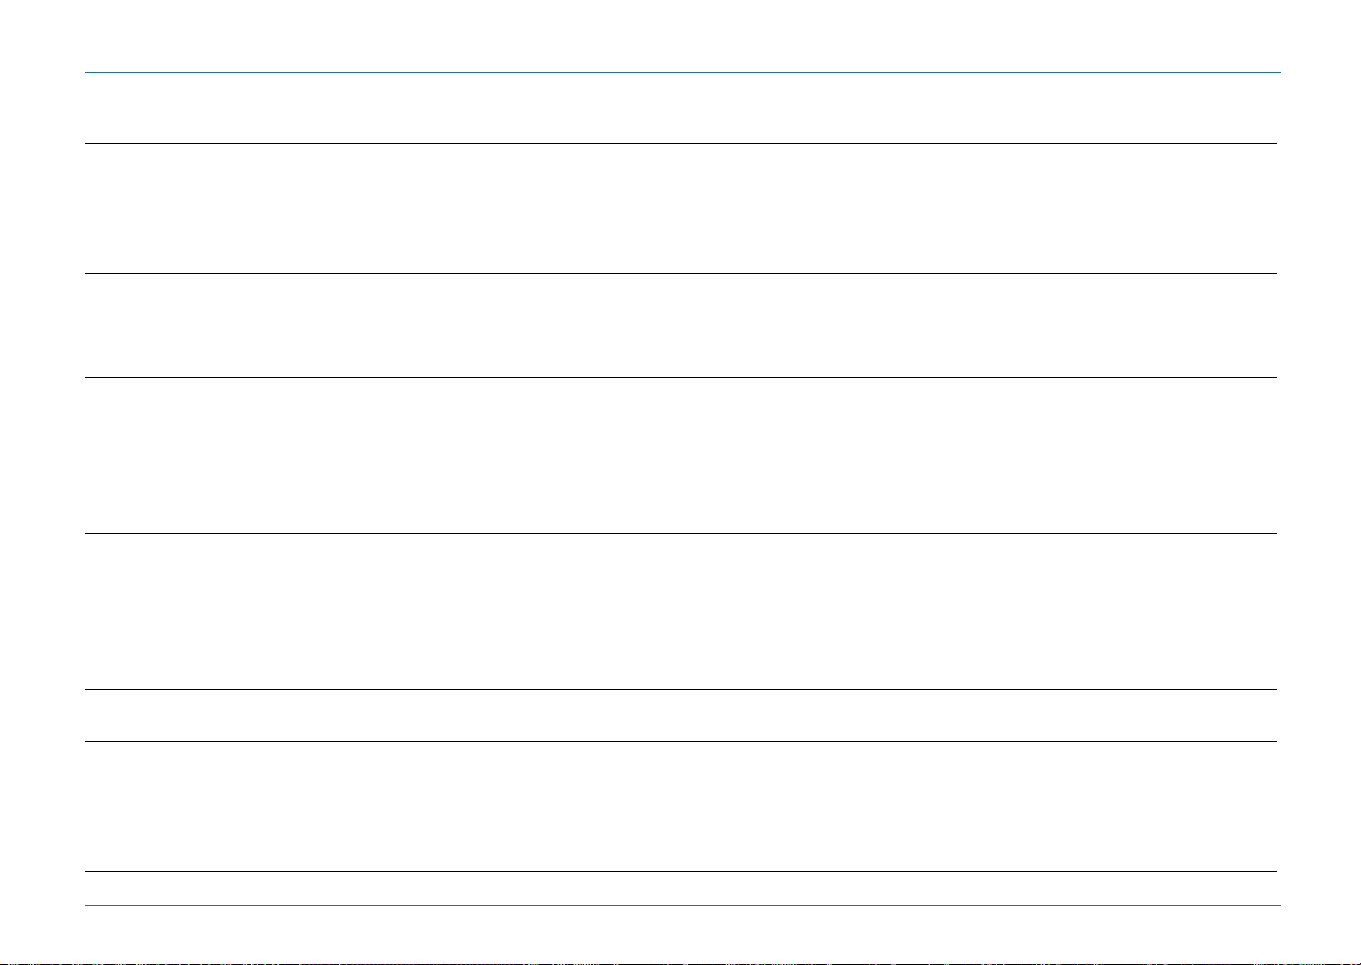Select the sixth blank table row
This screenshot has height=965, width=1361.
click(680, 806)
